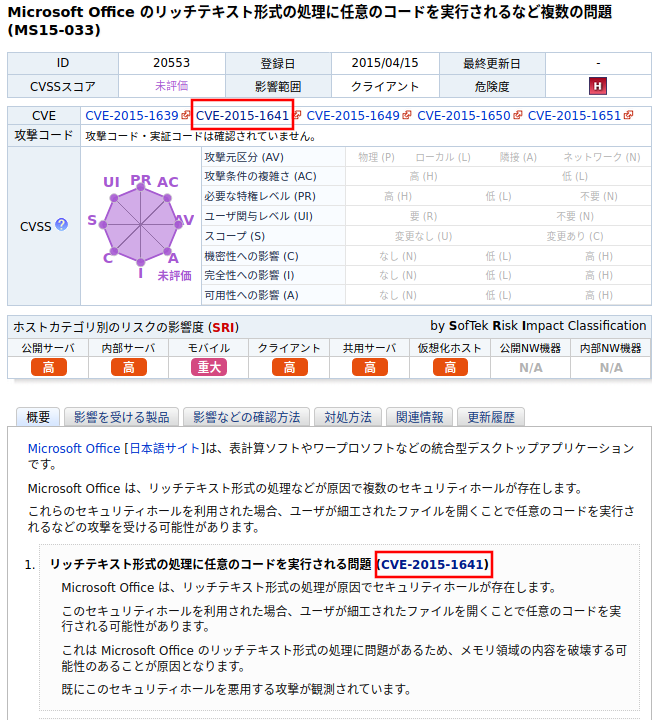Click the スコープ (S) label

(235, 236)
